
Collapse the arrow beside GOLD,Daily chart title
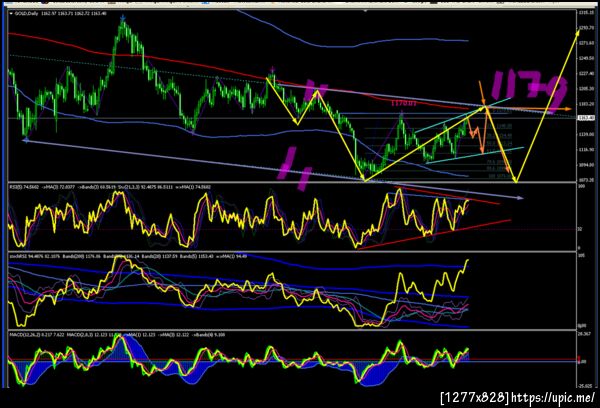[11, 13]
